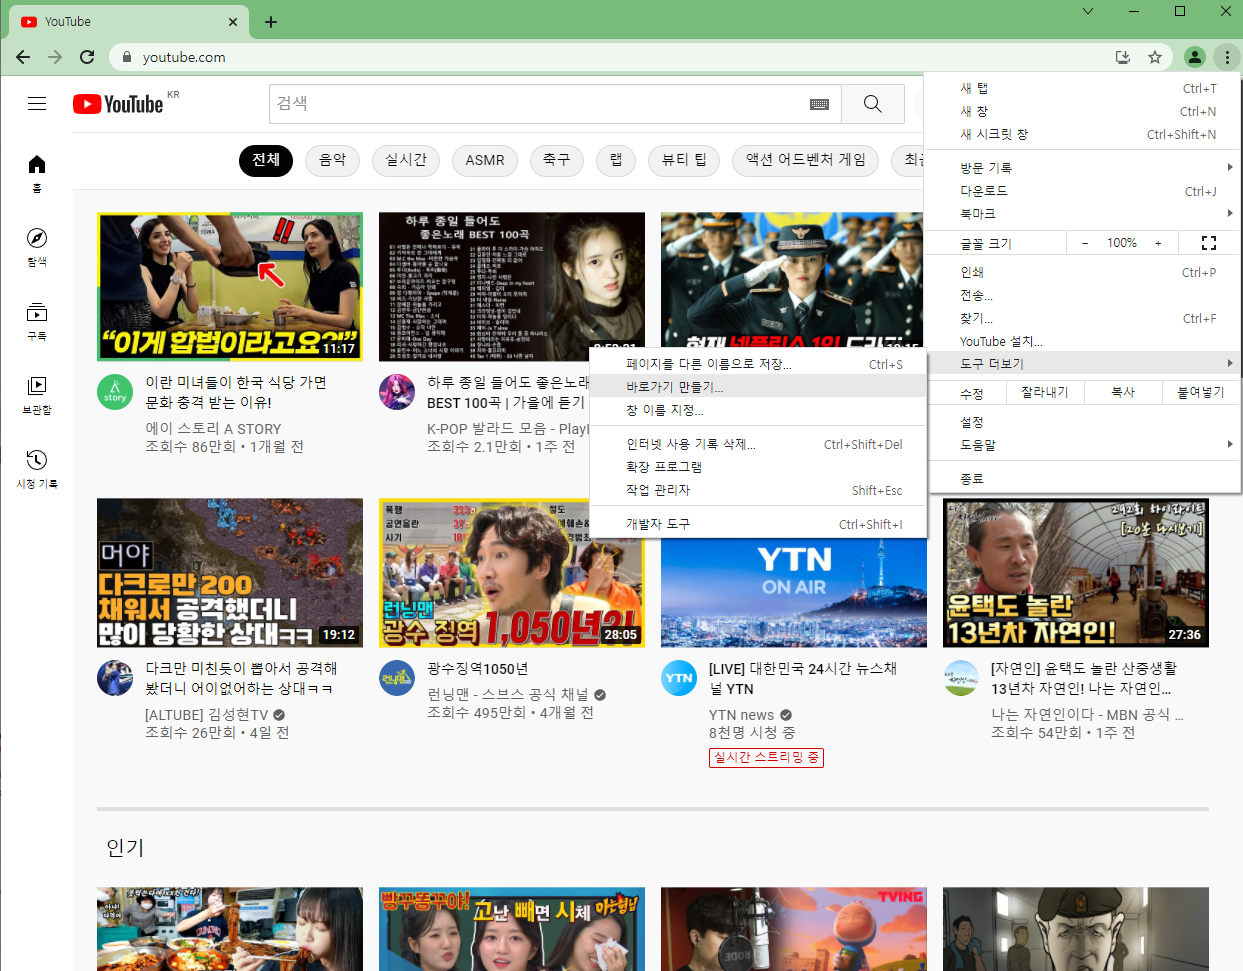Select the 실시간 filter chip
Screen dimensions: 1243x971
pyautogui.click(x=406, y=160)
